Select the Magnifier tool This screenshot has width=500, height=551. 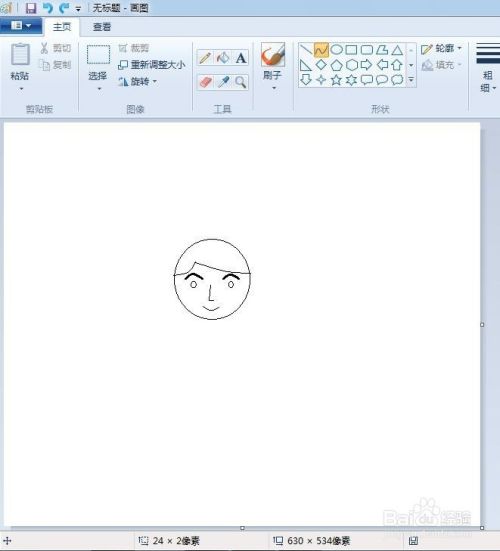(x=241, y=82)
